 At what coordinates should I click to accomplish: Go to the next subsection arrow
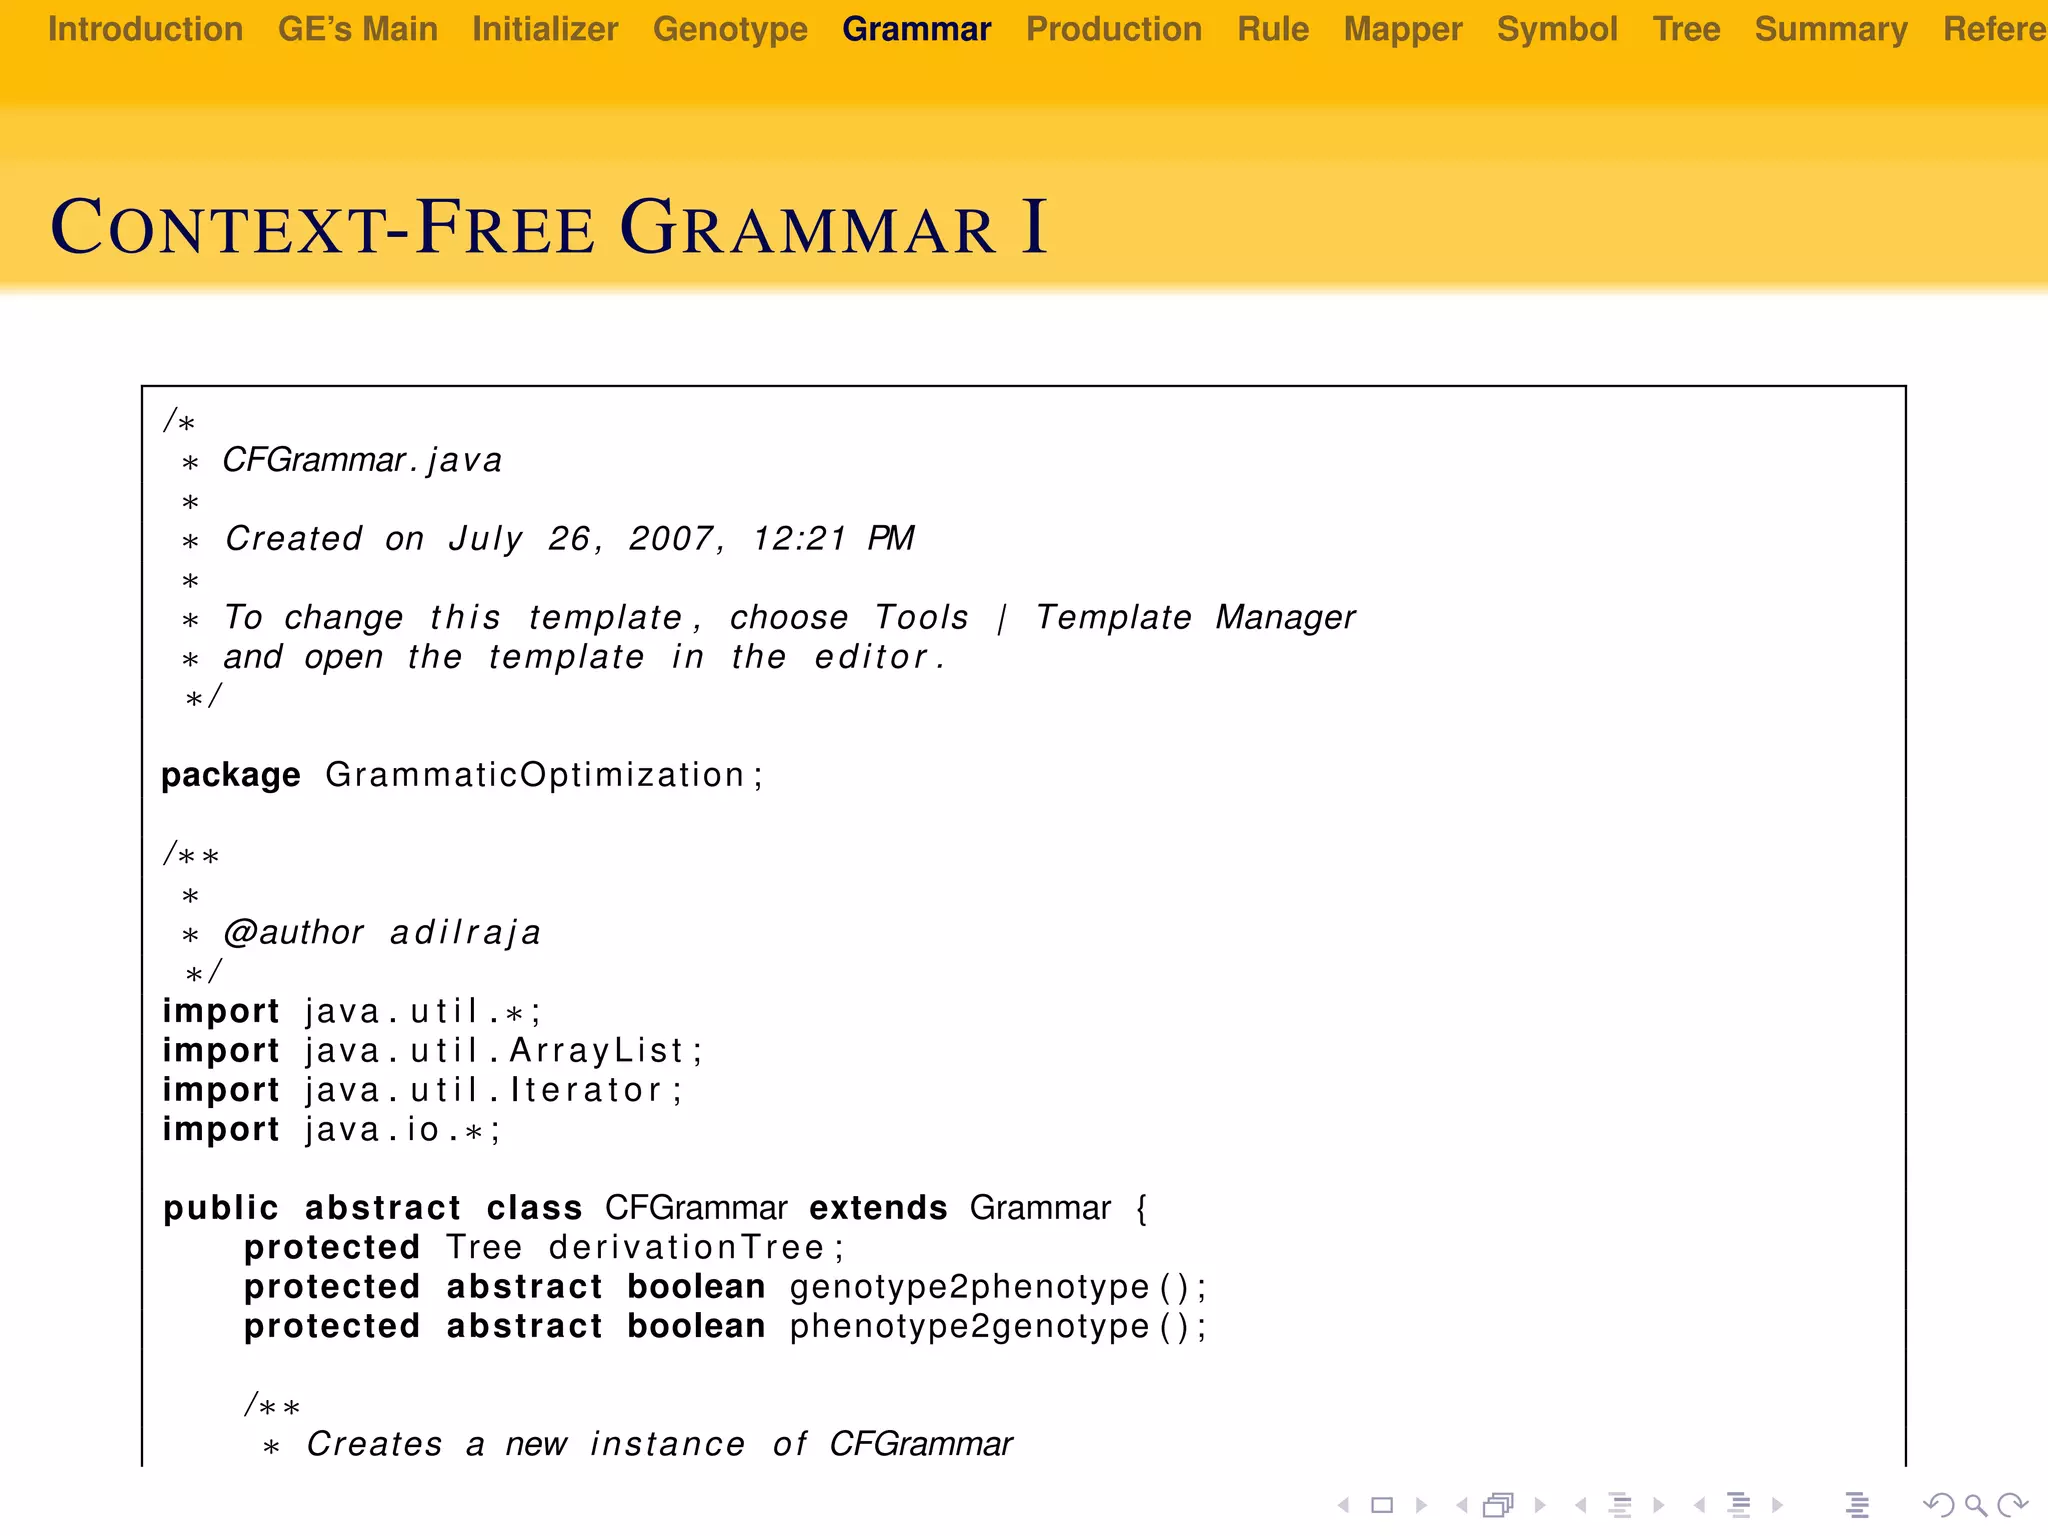pos(1659,1505)
